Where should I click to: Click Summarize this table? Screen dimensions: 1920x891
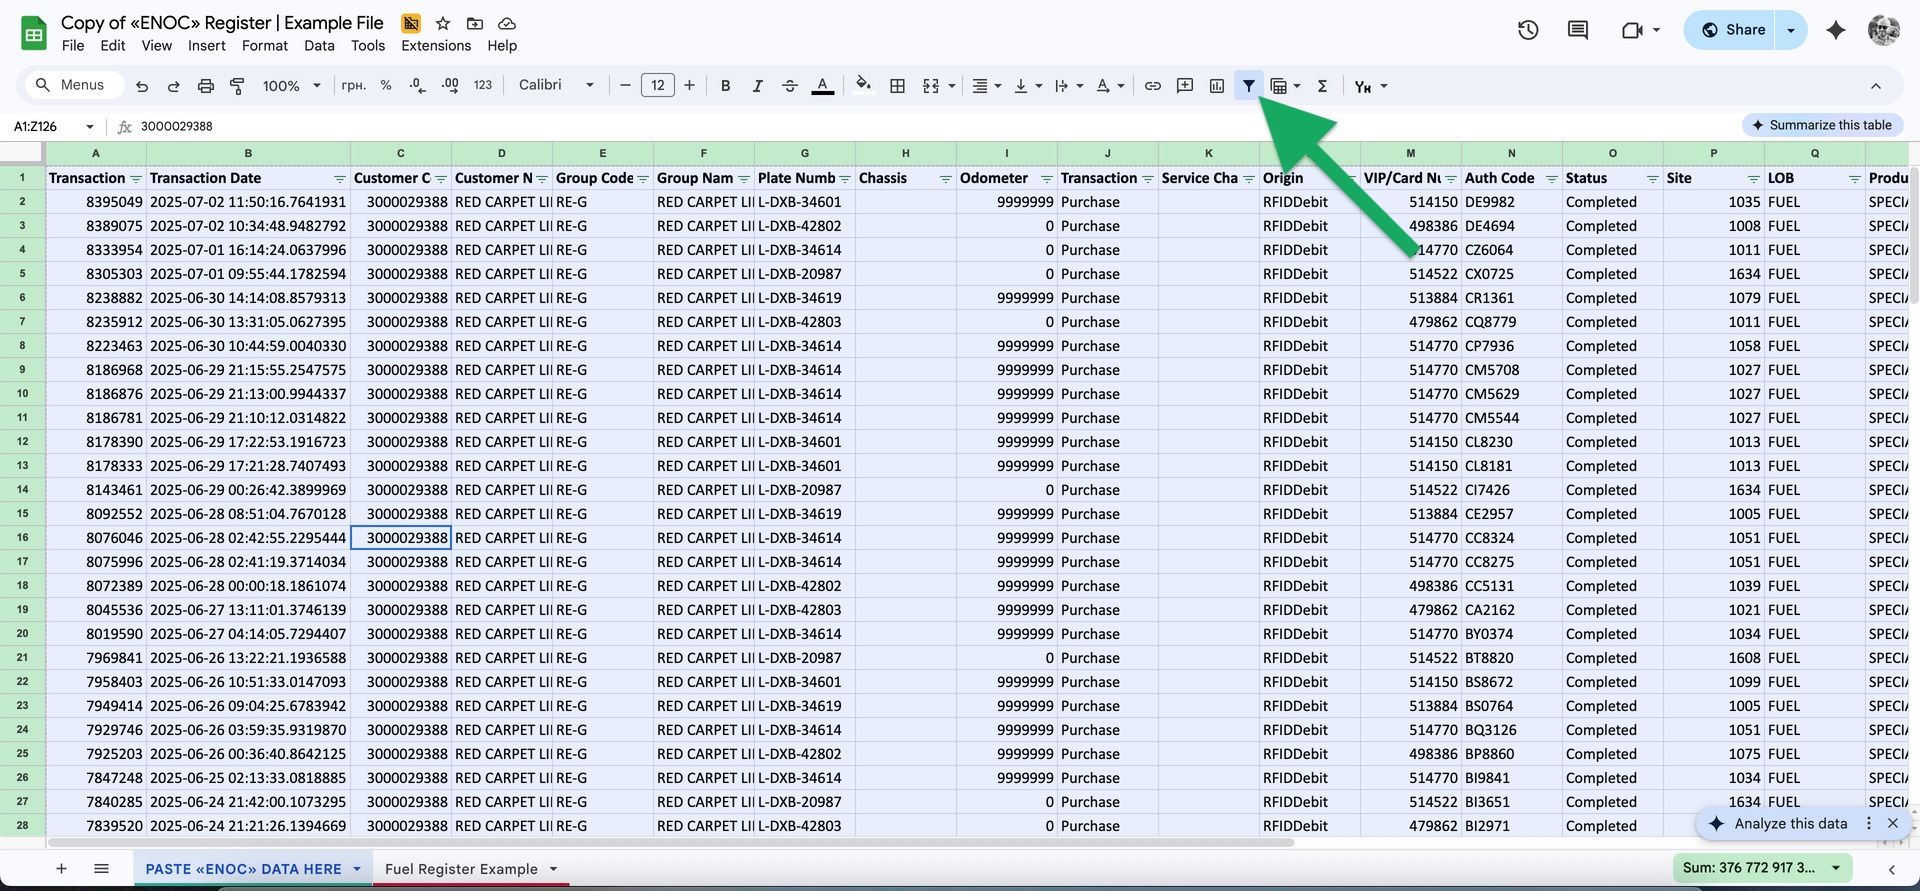point(1822,125)
